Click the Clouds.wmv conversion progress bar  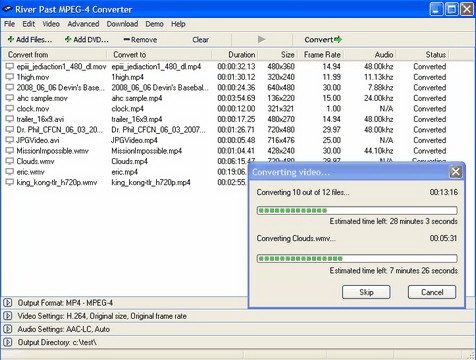(357, 258)
